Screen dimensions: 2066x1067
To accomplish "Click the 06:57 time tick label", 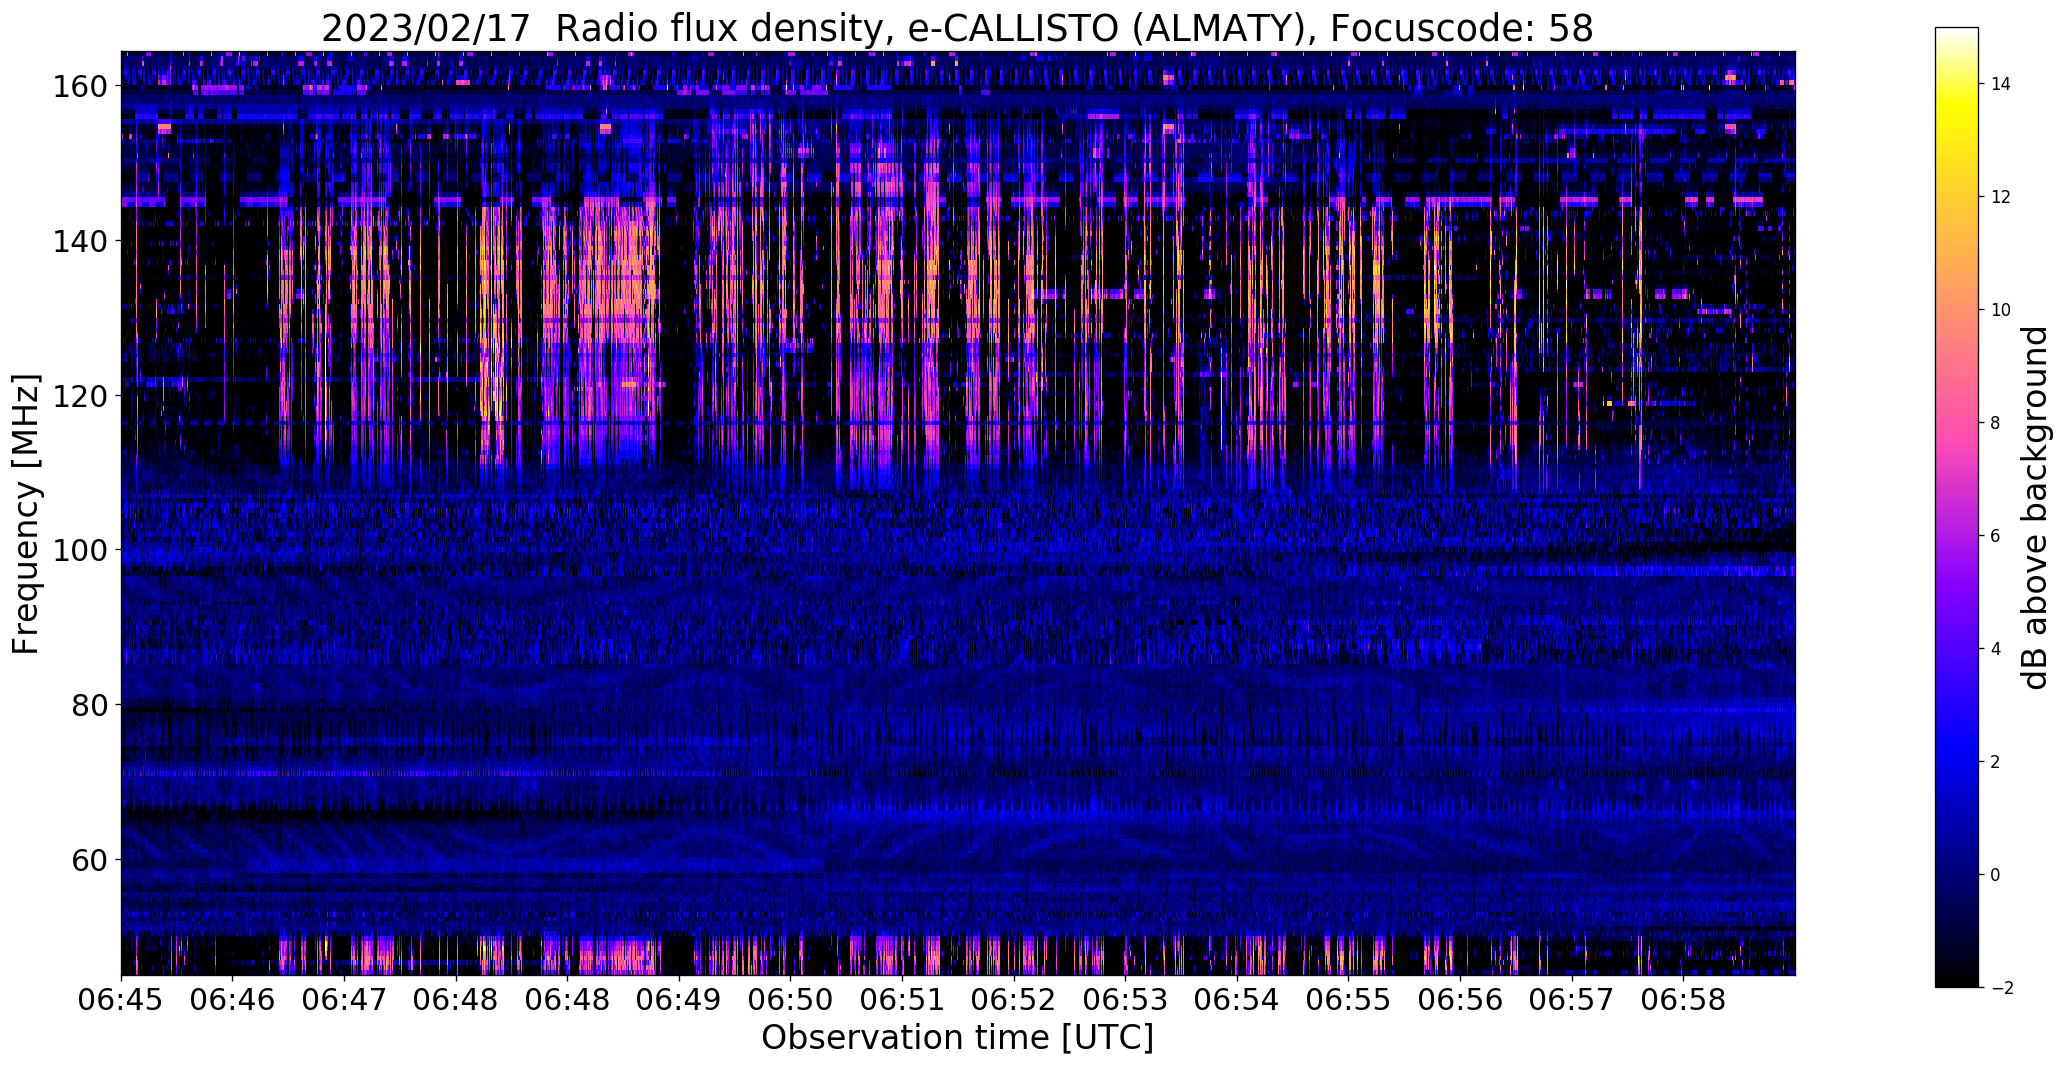I will (x=1571, y=1000).
